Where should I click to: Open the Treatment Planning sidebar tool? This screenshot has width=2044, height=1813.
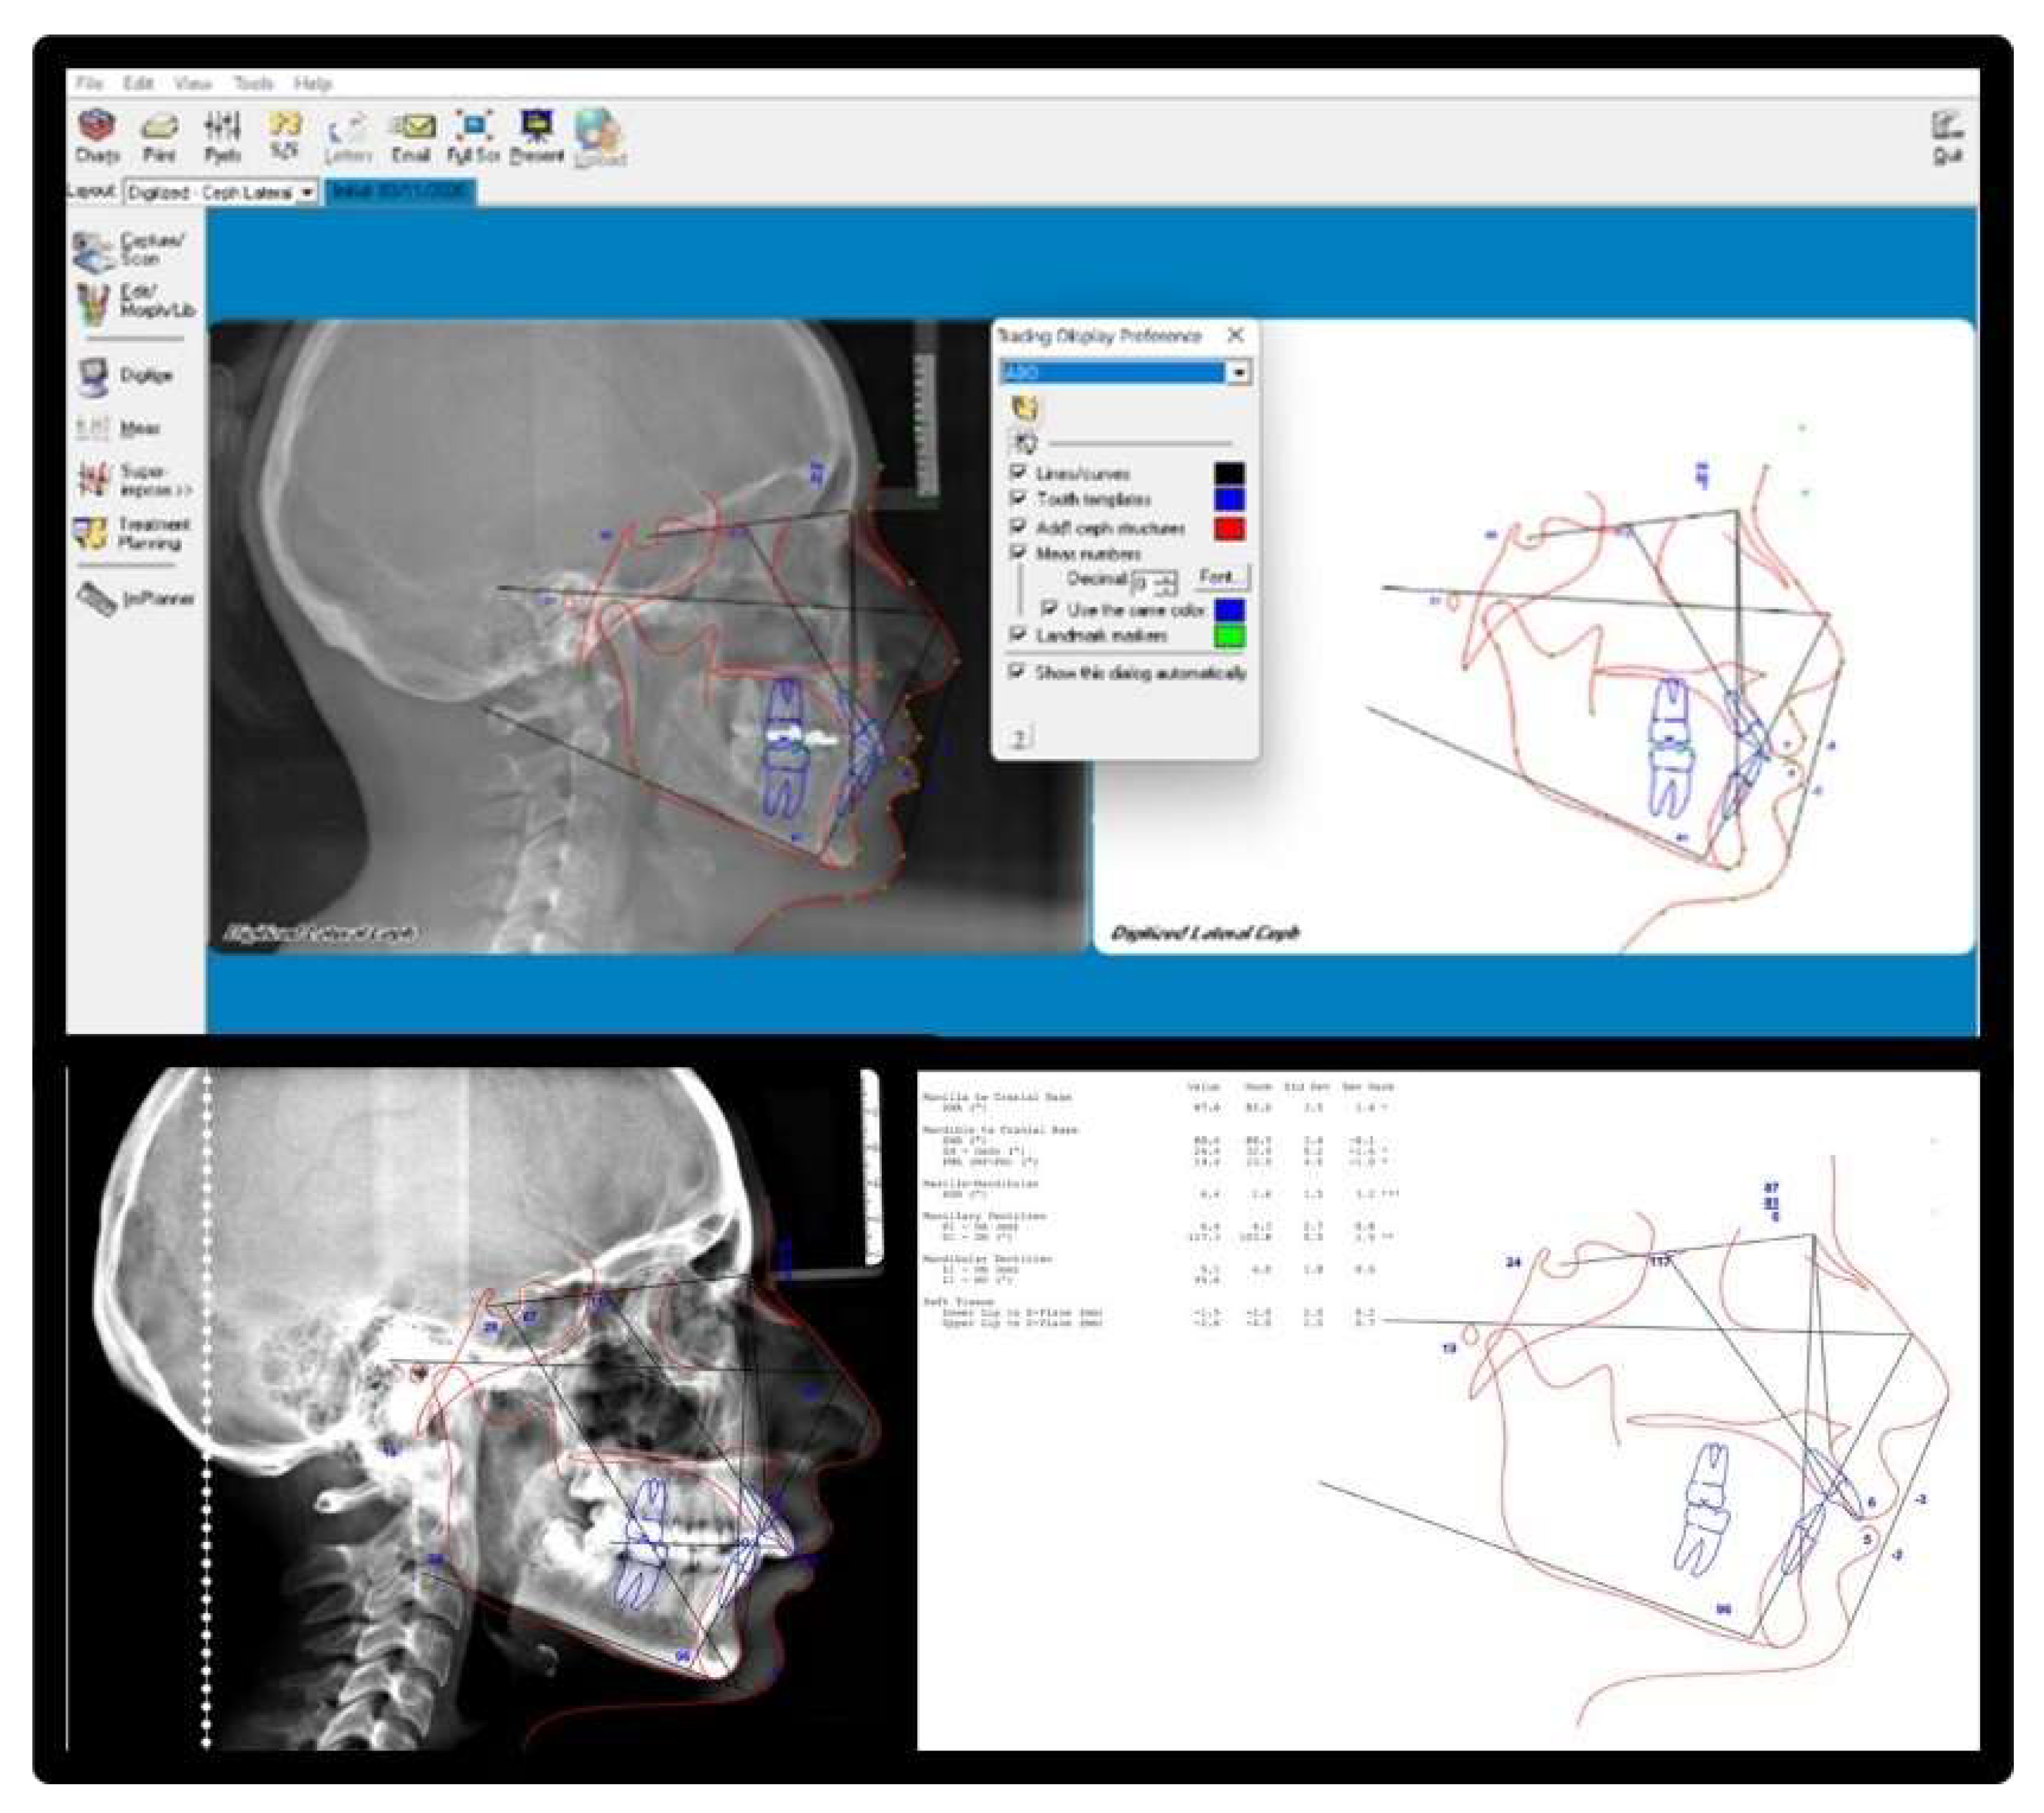click(x=130, y=533)
